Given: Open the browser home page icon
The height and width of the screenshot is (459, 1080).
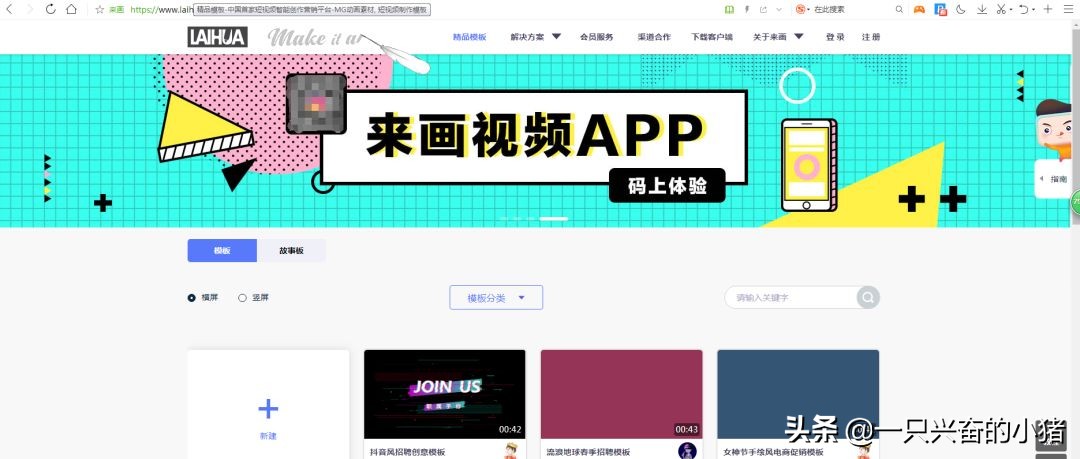Looking at the screenshot, I should 72,9.
